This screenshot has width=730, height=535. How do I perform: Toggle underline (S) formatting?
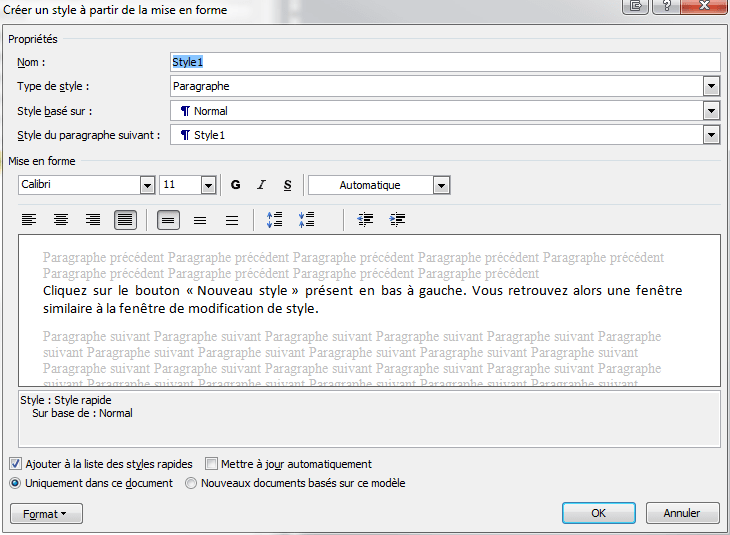click(288, 185)
